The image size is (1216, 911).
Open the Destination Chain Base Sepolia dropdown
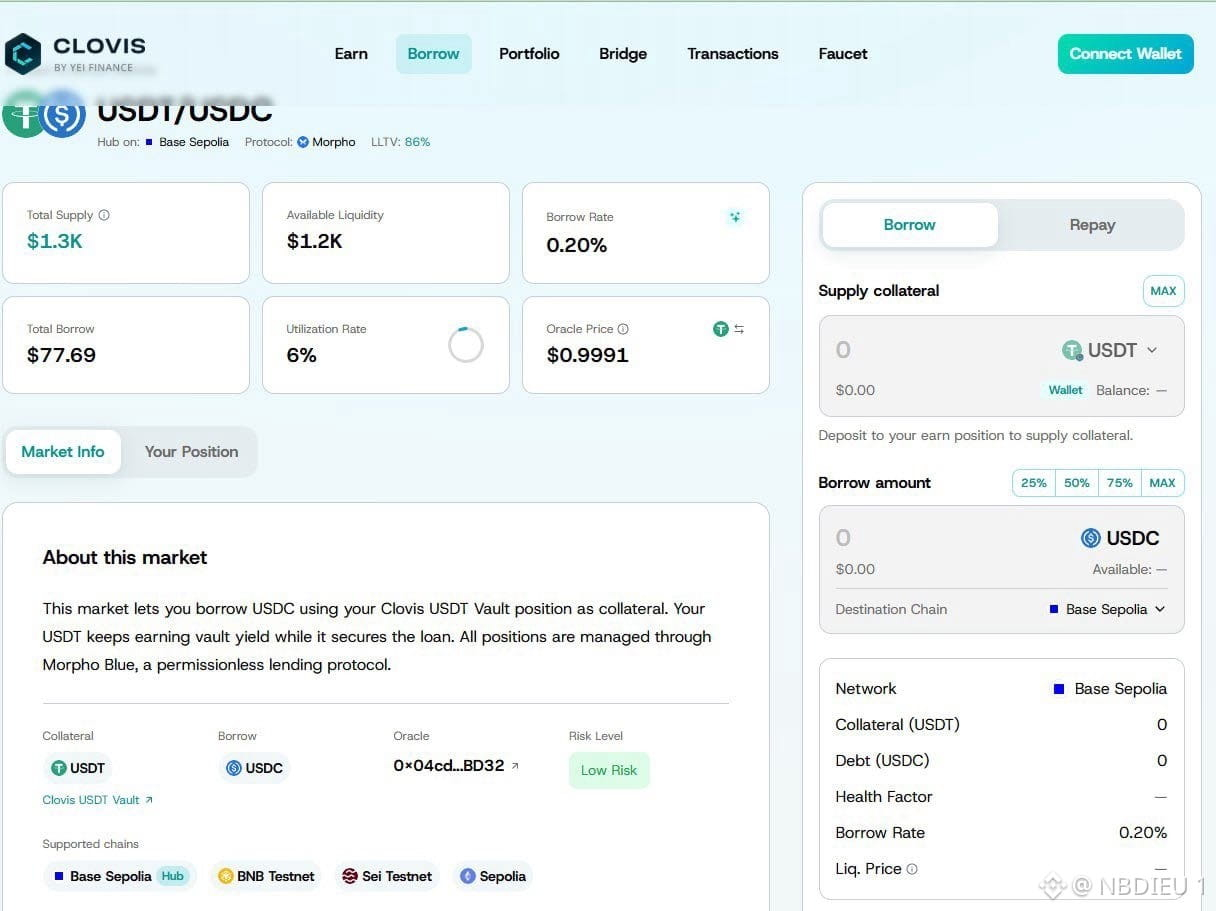click(x=1107, y=609)
